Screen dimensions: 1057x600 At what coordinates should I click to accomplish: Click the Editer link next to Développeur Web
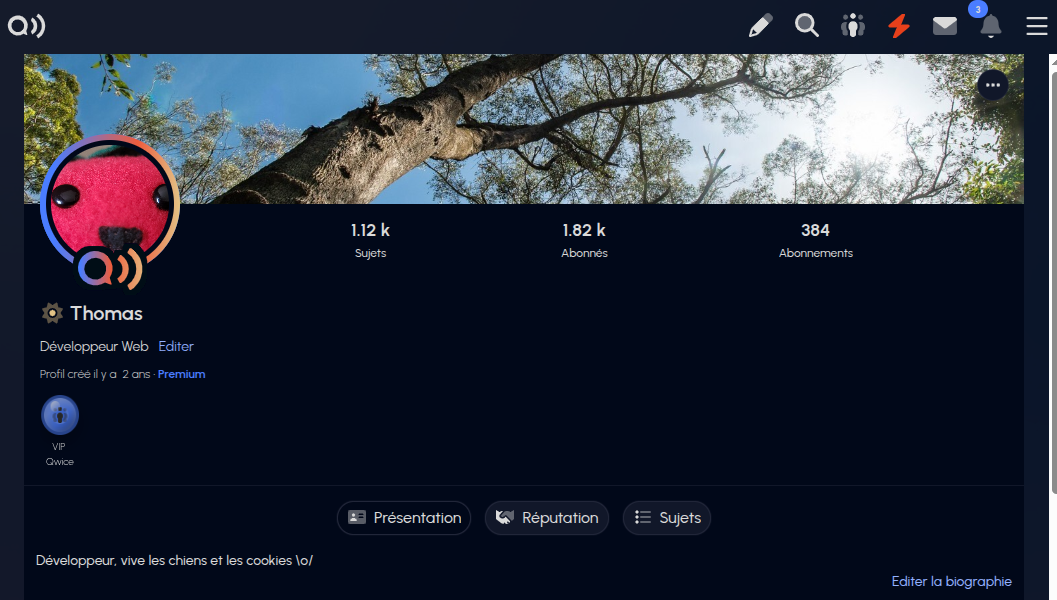point(176,346)
